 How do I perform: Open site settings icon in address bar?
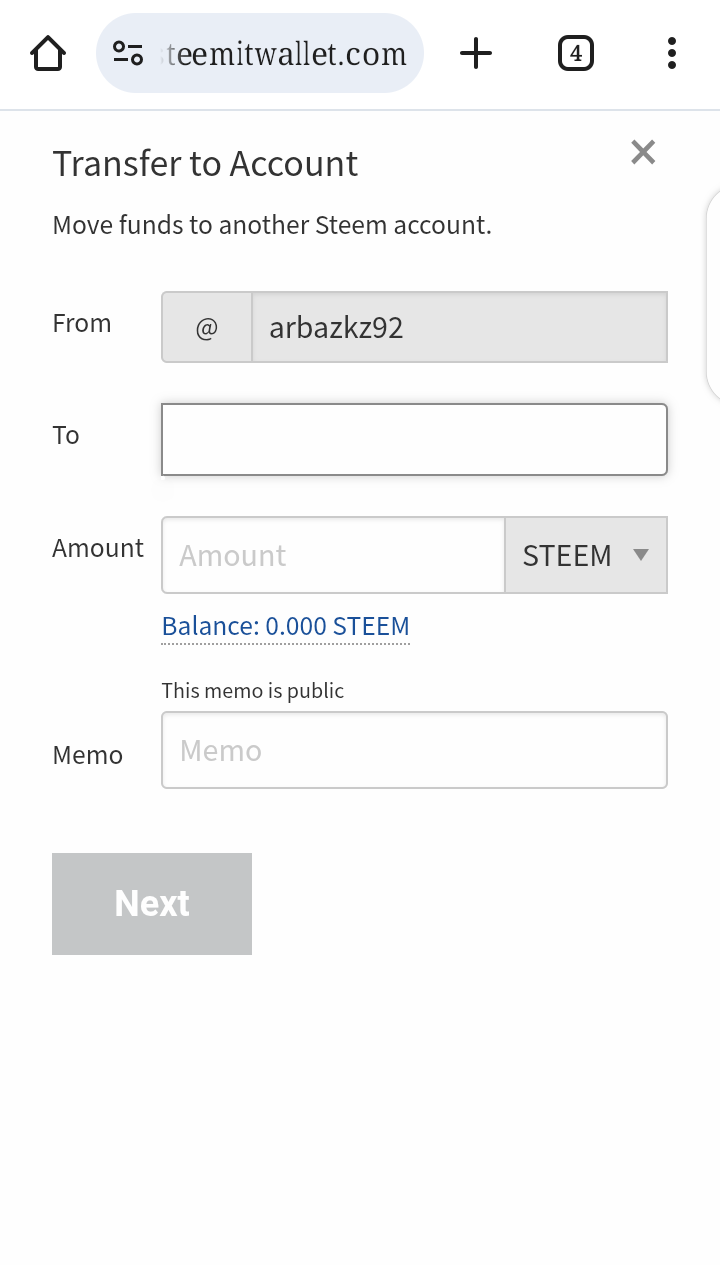(128, 53)
